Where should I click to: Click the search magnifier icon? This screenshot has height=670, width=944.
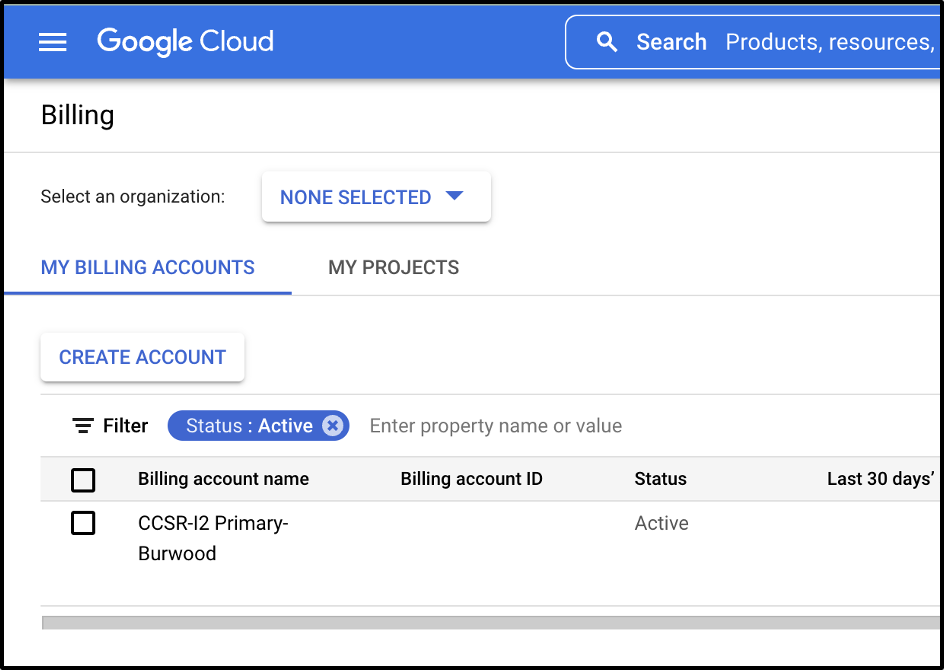pos(606,42)
